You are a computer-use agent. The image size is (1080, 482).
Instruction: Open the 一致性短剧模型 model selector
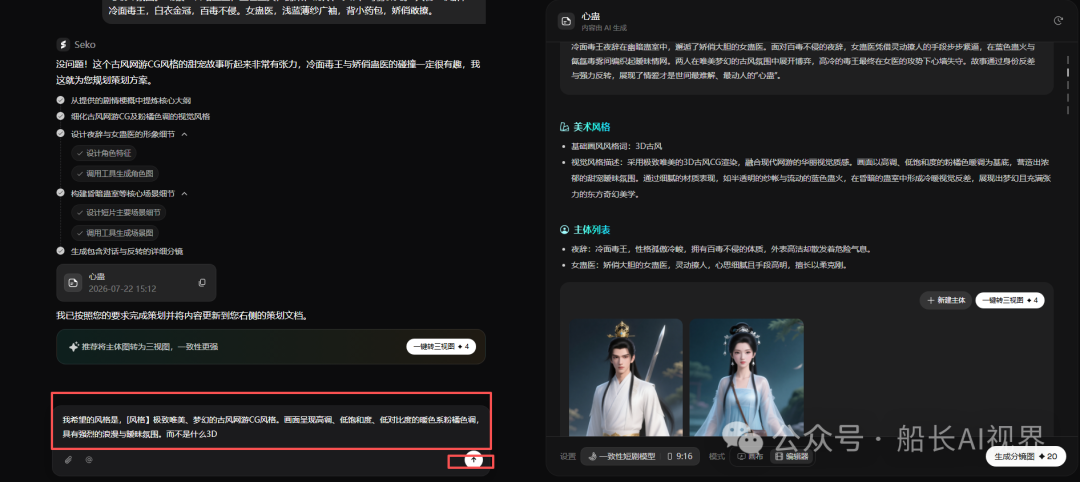(x=621, y=456)
